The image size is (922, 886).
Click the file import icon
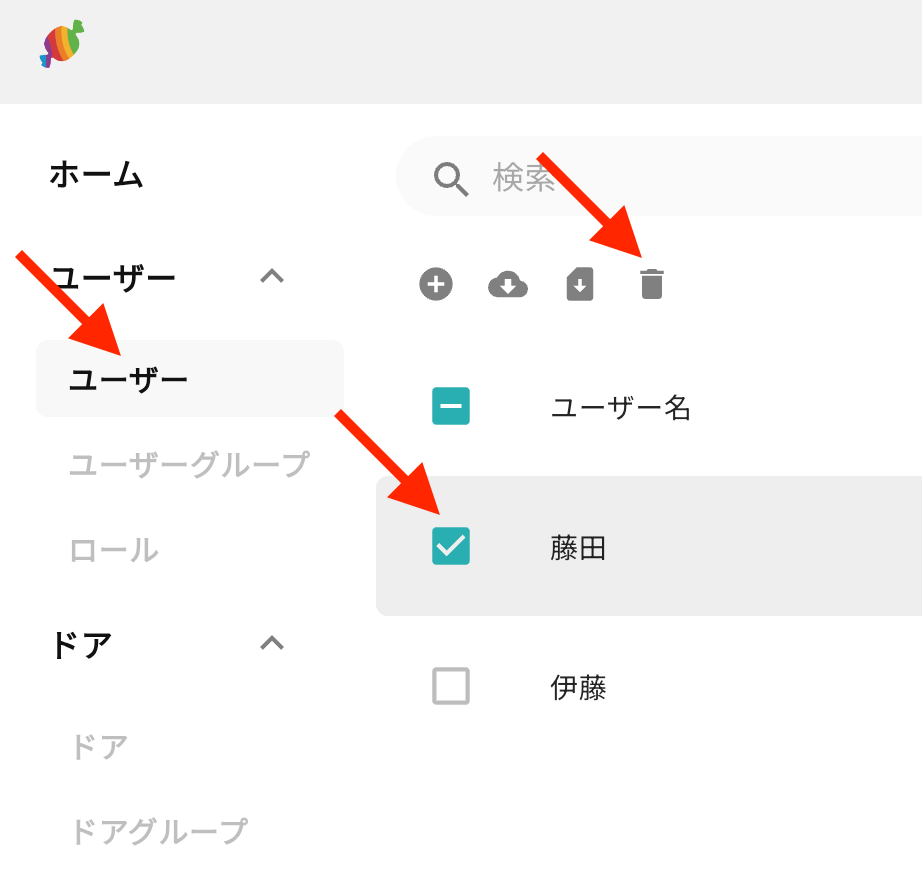[x=580, y=285]
